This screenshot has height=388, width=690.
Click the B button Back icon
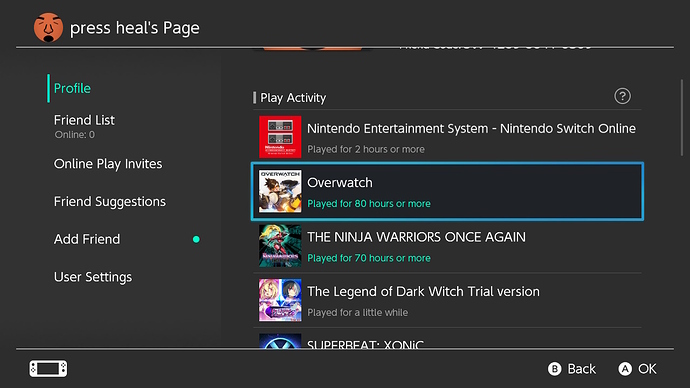click(x=554, y=369)
